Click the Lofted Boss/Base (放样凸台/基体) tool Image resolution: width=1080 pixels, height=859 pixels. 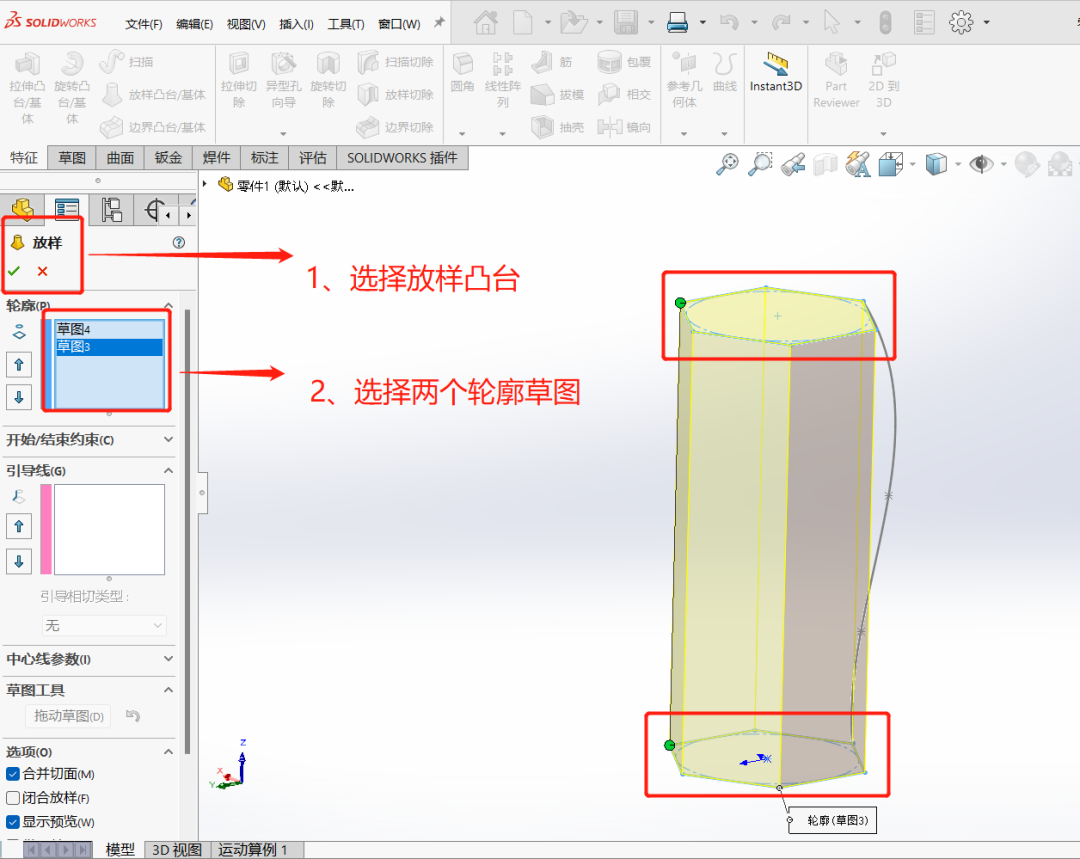click(x=153, y=94)
